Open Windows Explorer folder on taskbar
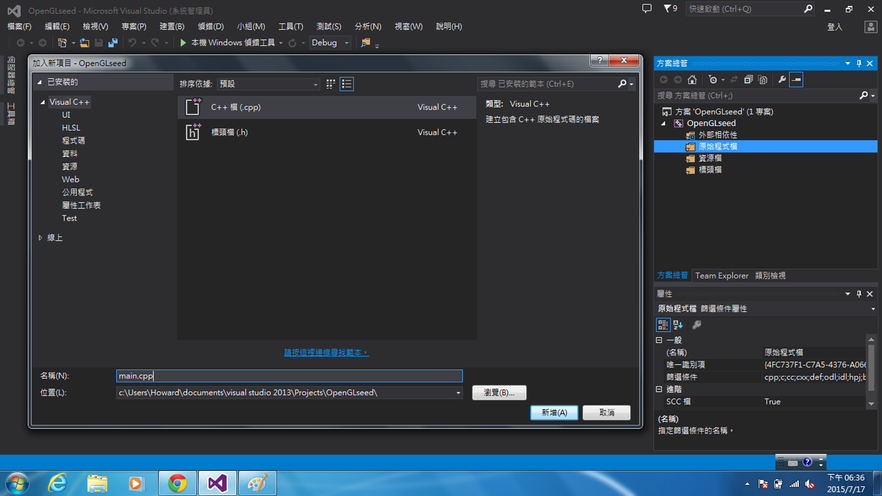The height and width of the screenshot is (496, 882). (97, 483)
